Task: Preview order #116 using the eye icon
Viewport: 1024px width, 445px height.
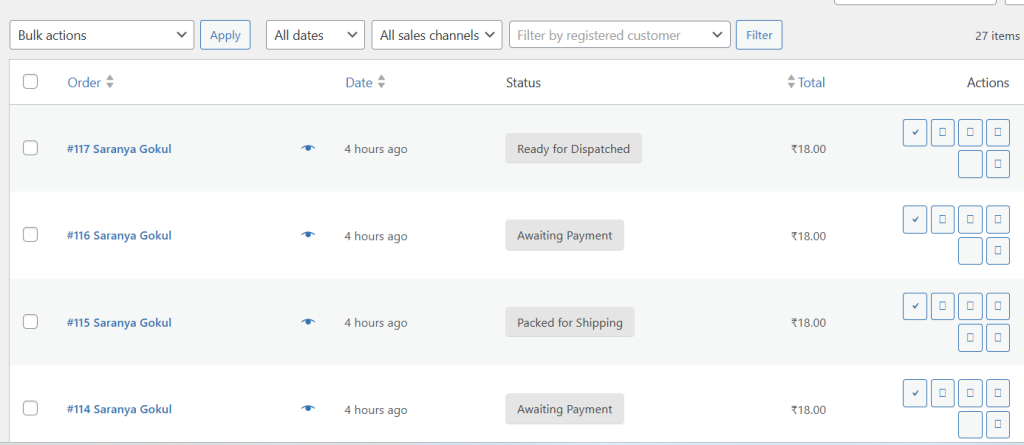Action: pos(308,236)
